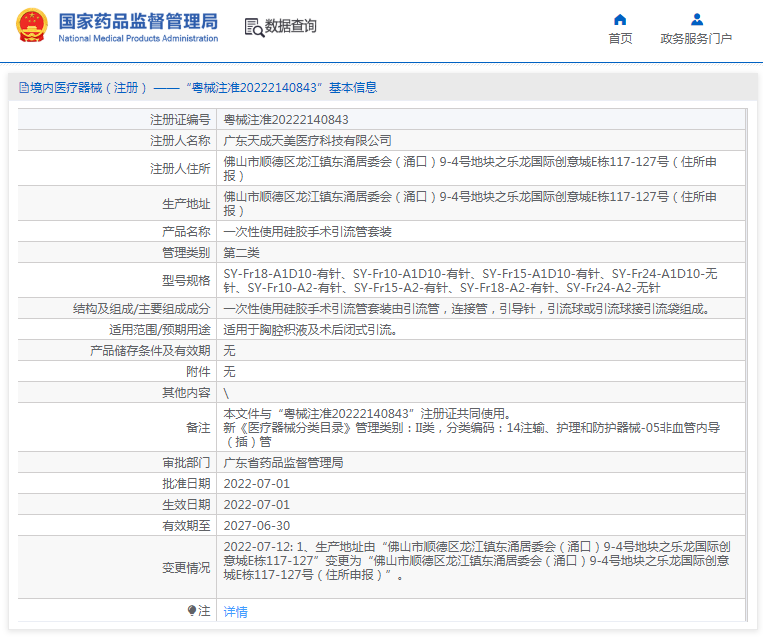Select 广东天成天美医疗科技有限公司 registrant name
Image resolution: width=763 pixels, height=640 pixels.
308,141
